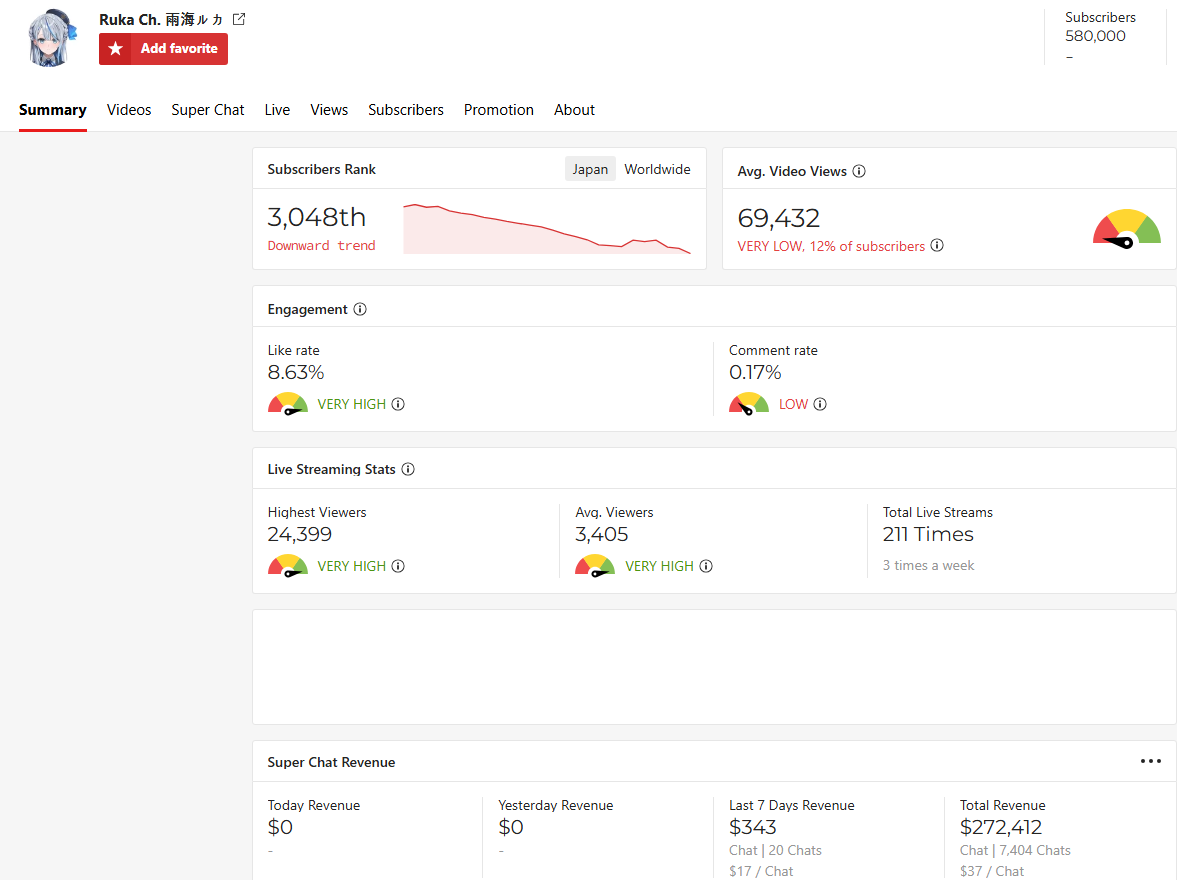Switch to the Videos tab
This screenshot has width=1177, height=880.
click(x=128, y=110)
